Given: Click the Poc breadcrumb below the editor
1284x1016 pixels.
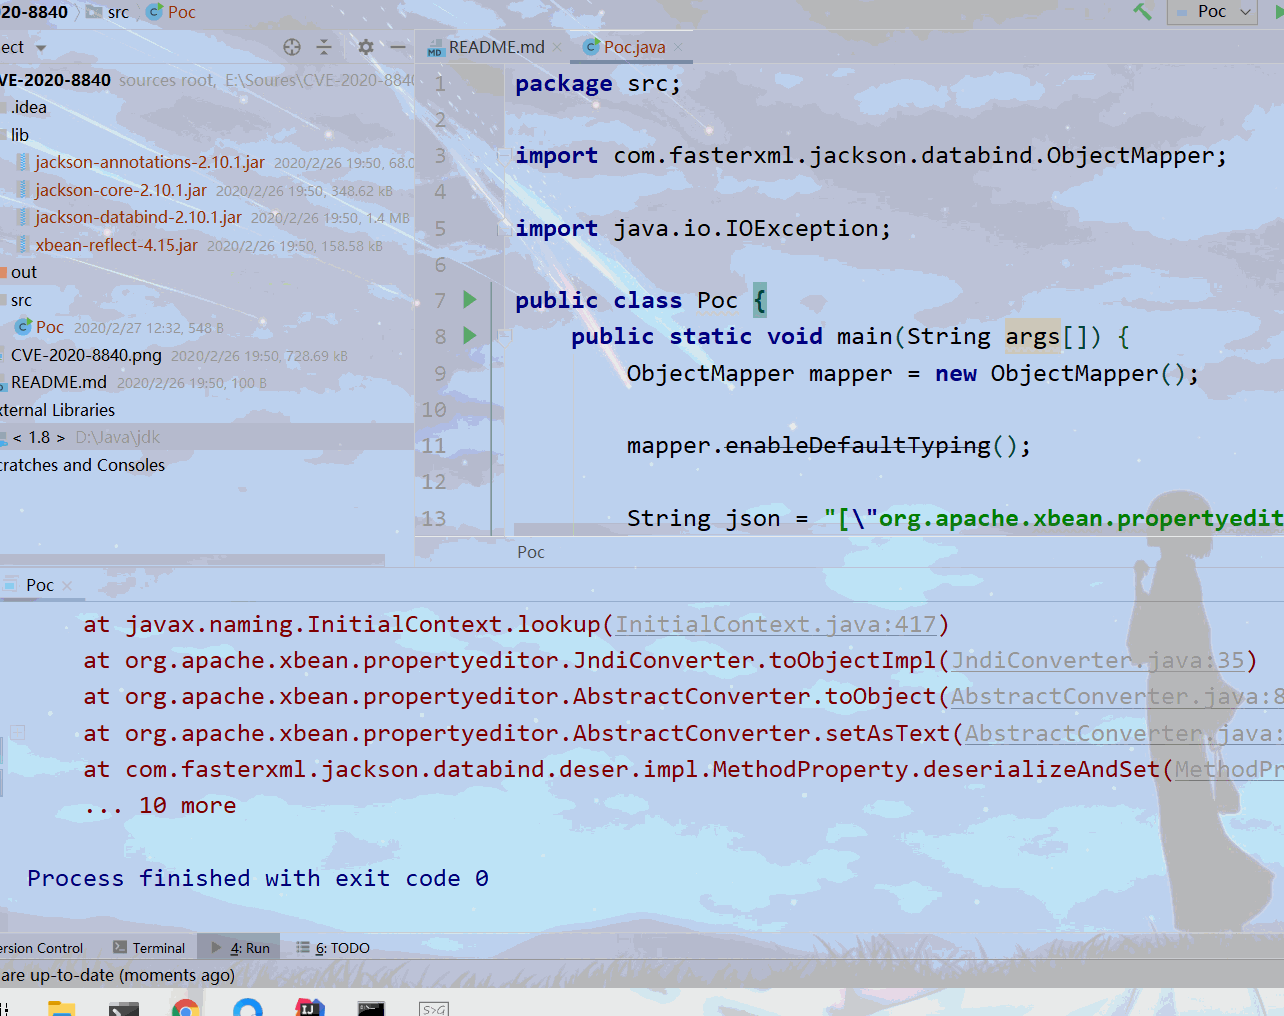Looking at the screenshot, I should [531, 552].
